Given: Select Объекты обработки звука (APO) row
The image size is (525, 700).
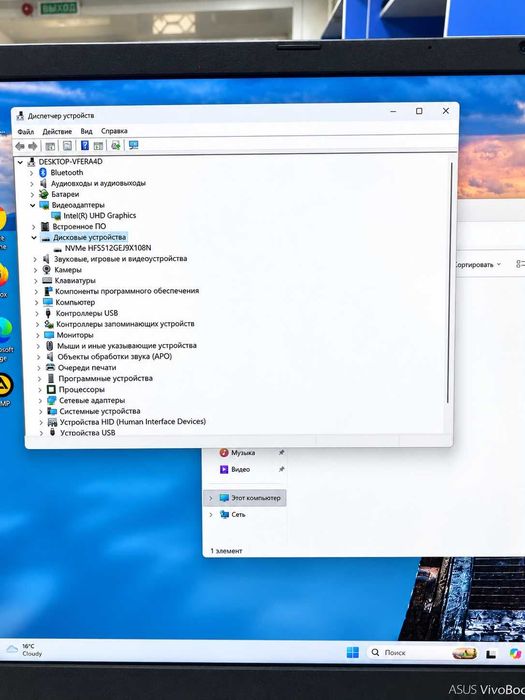Looking at the screenshot, I should coord(115,357).
